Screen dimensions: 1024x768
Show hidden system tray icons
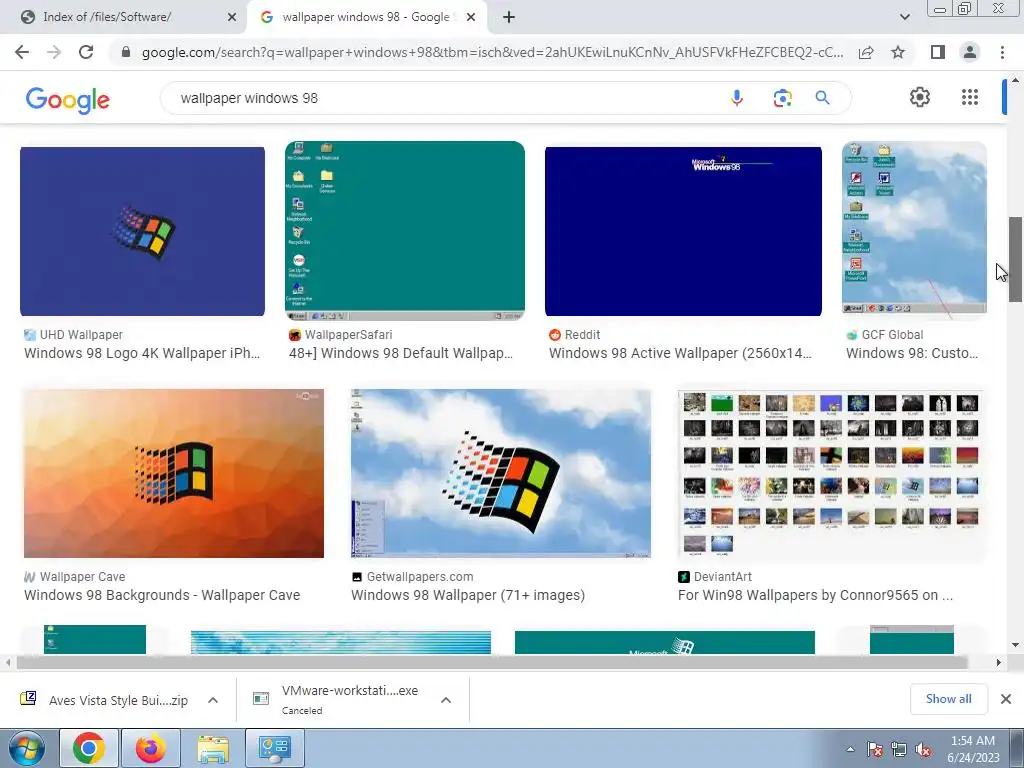850,749
